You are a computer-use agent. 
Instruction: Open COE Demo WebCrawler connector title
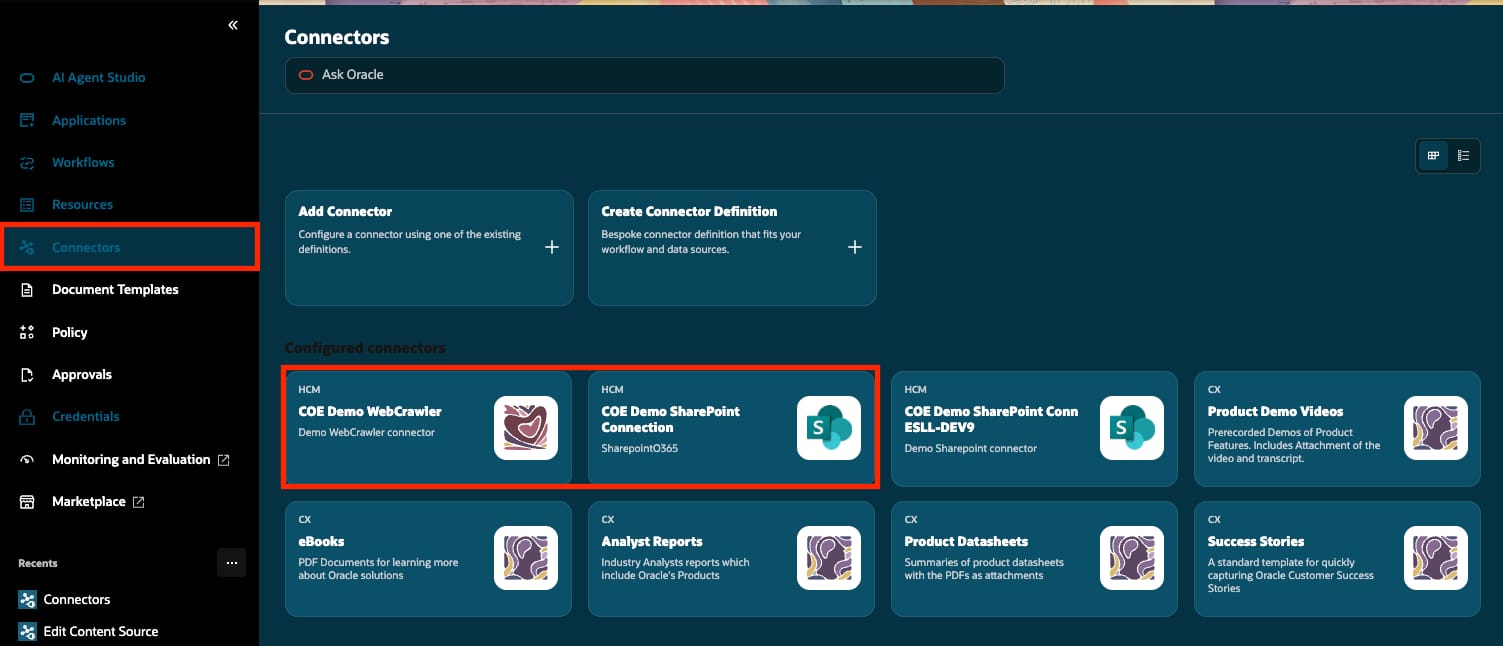pyautogui.click(x=370, y=411)
